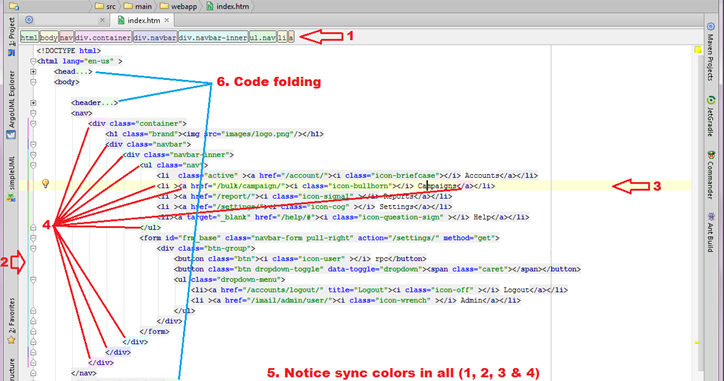Click the yellow warning stripe in error gutter
Image resolution: width=724 pixels, height=381 pixels.
[697, 342]
